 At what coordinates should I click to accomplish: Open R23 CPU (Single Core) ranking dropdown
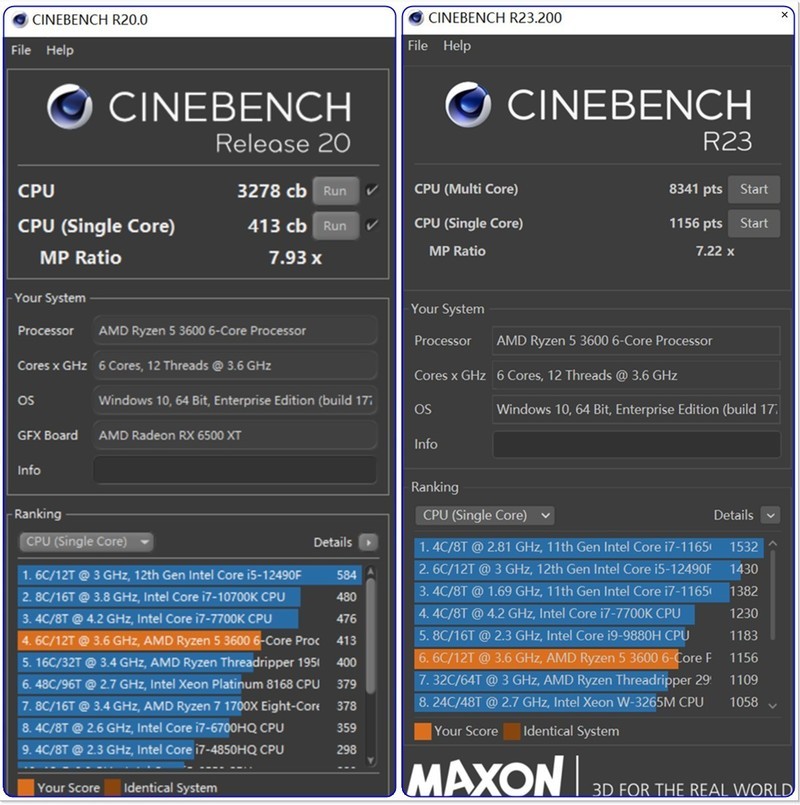pyautogui.click(x=485, y=515)
